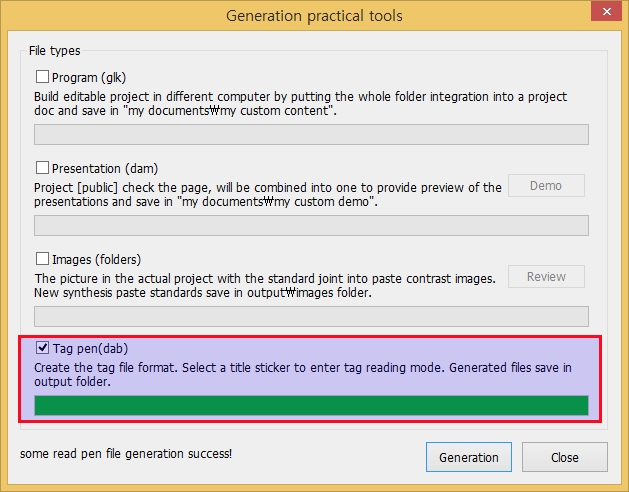Tick the Presentation (dam) checkbox
This screenshot has width=629, height=492.
tap(42, 167)
